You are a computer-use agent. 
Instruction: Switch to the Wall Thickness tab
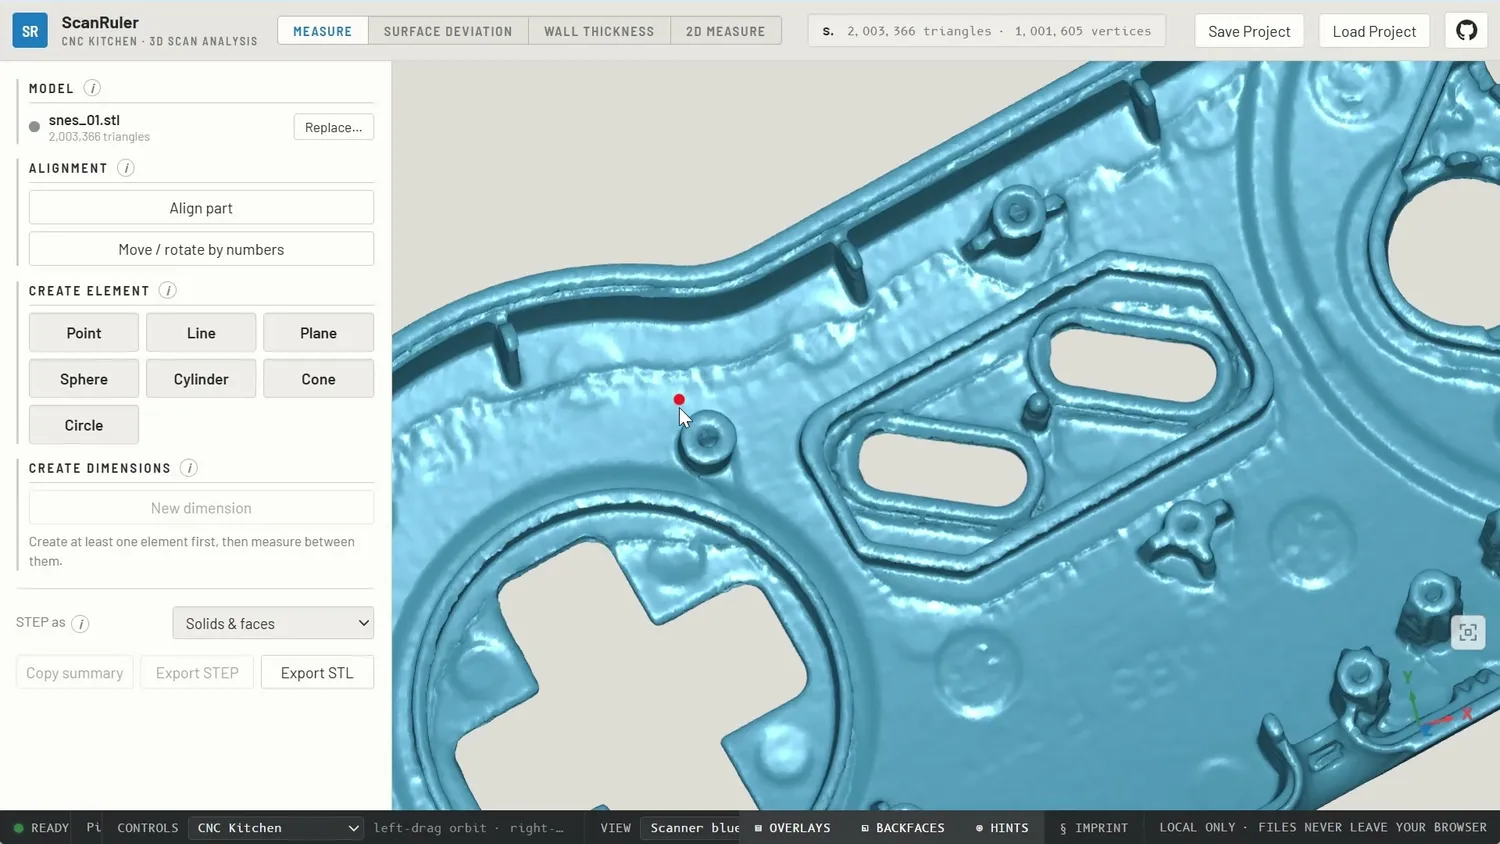pyautogui.click(x=599, y=31)
